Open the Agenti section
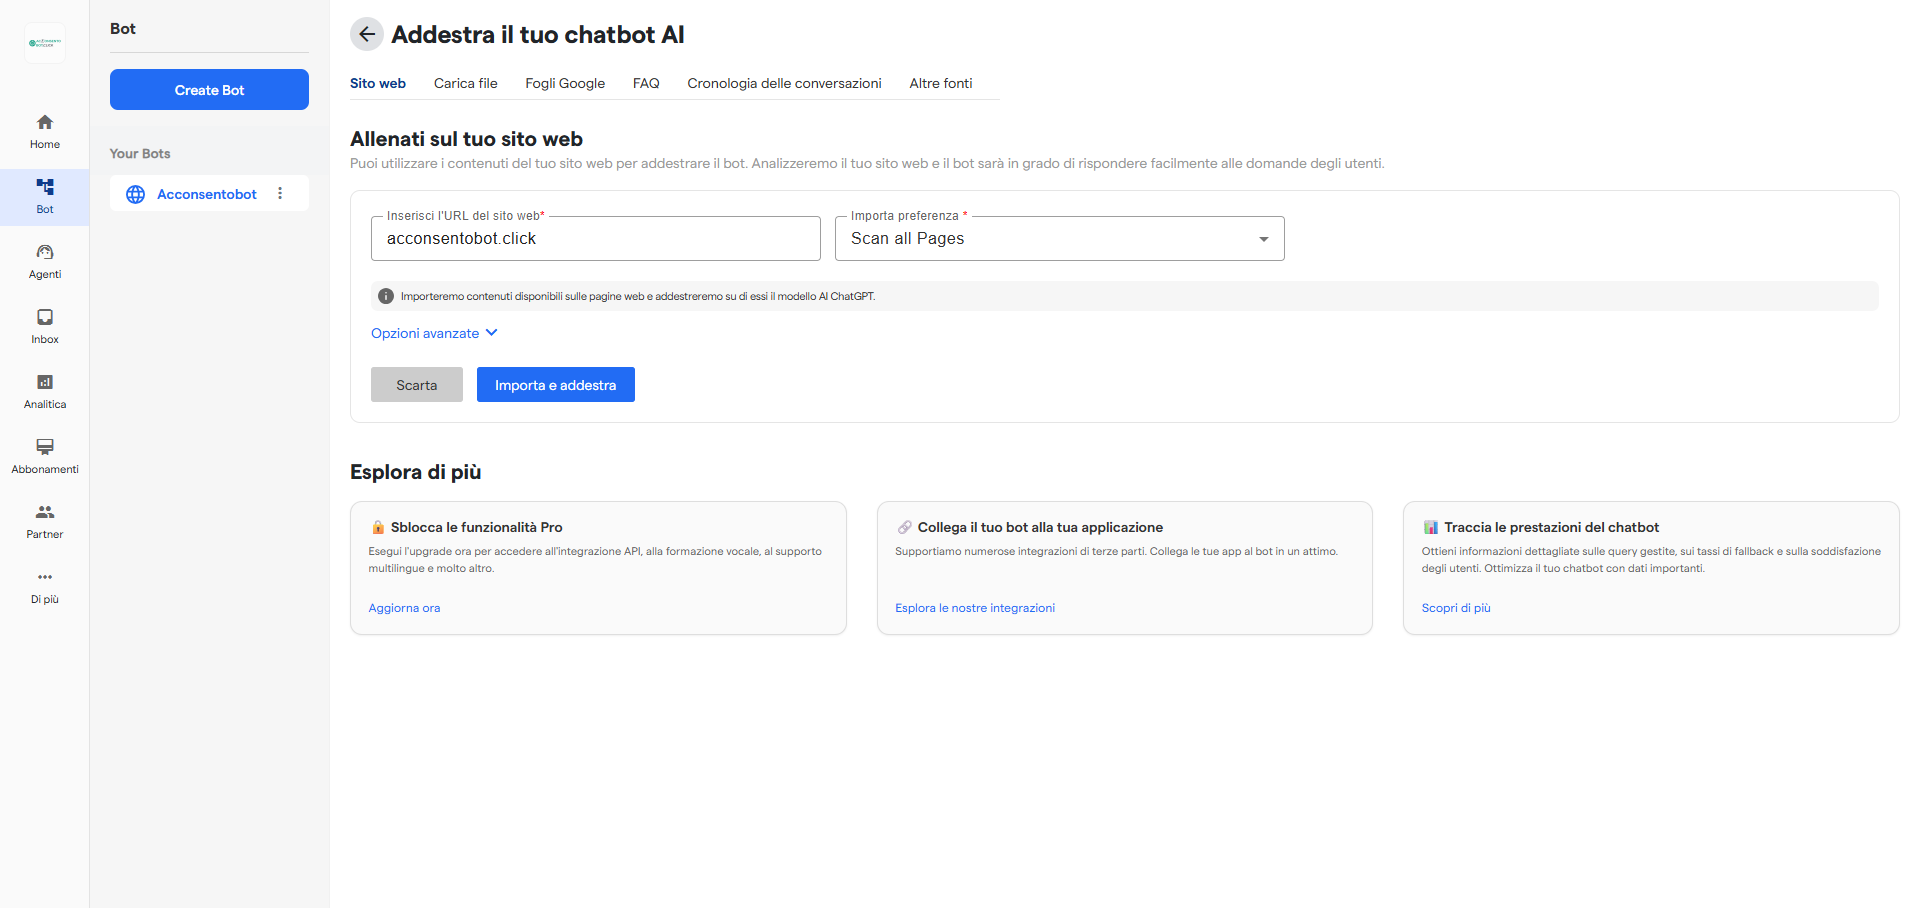 (x=44, y=260)
